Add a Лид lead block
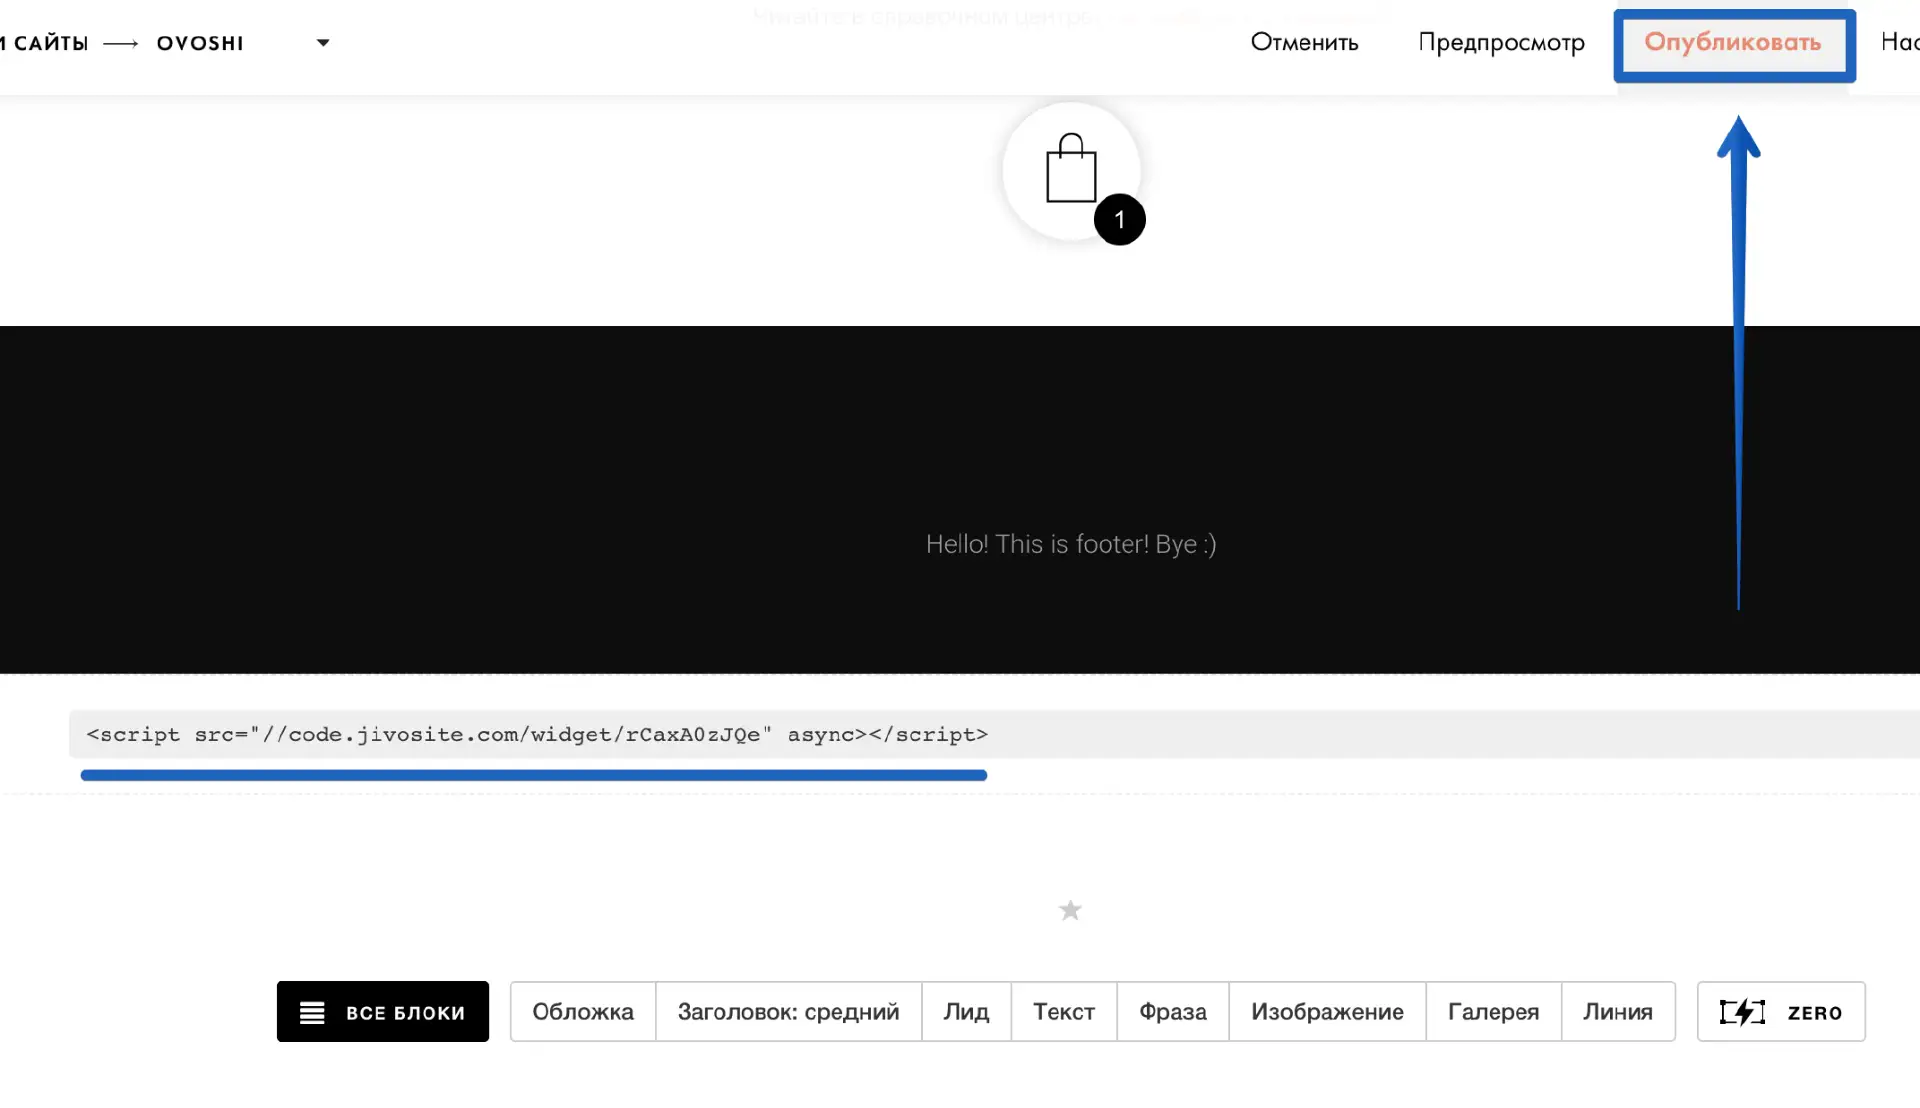The height and width of the screenshot is (1108, 1920). [x=966, y=1012]
